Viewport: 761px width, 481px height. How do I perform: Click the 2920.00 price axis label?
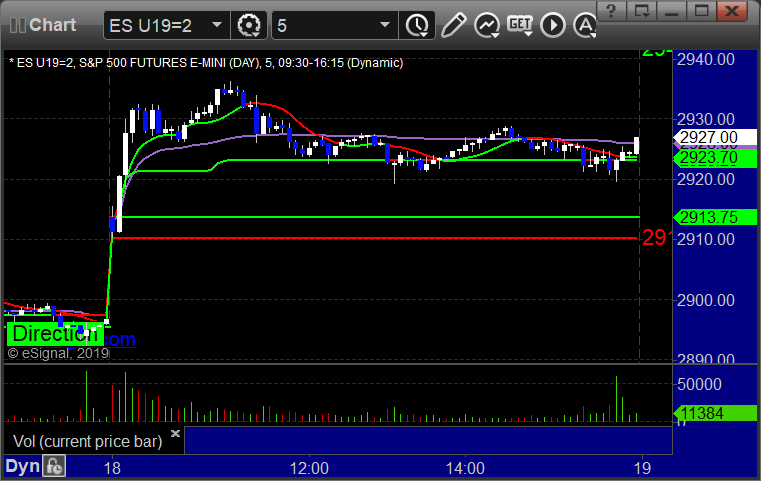(x=706, y=180)
